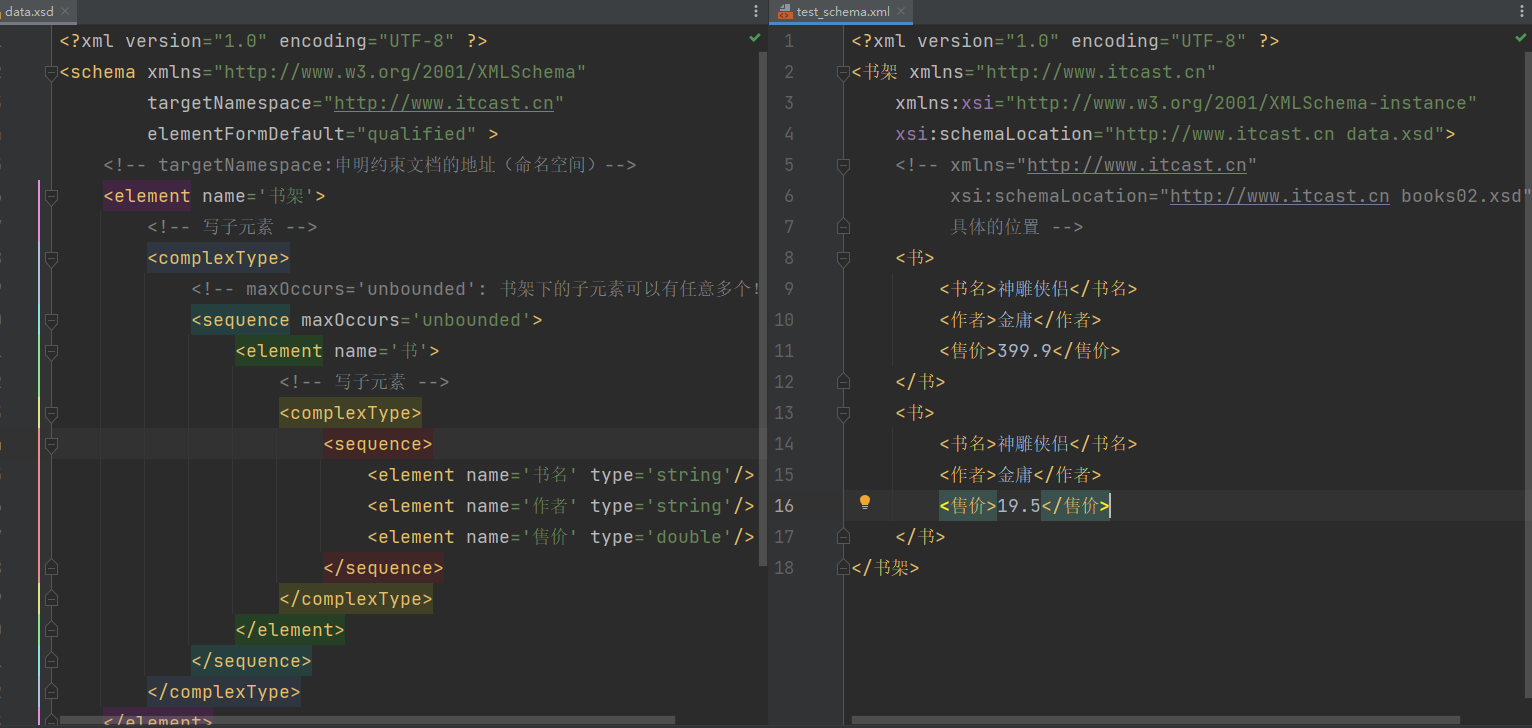
Task: Click the books02.xsd text in the comment
Action: (x=1461, y=196)
